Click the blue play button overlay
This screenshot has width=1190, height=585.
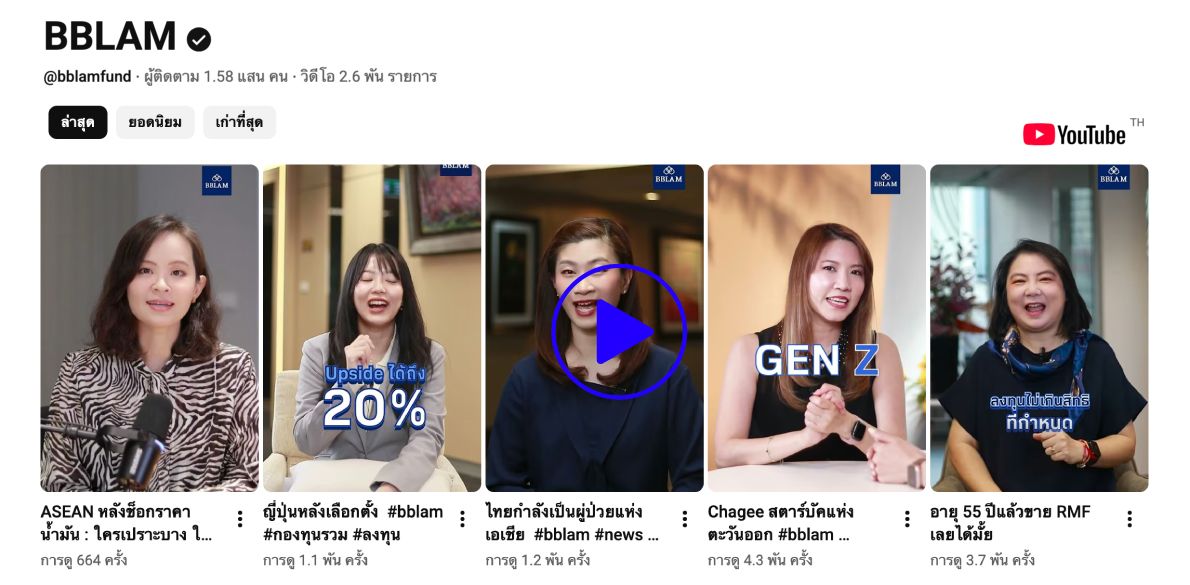[619, 332]
